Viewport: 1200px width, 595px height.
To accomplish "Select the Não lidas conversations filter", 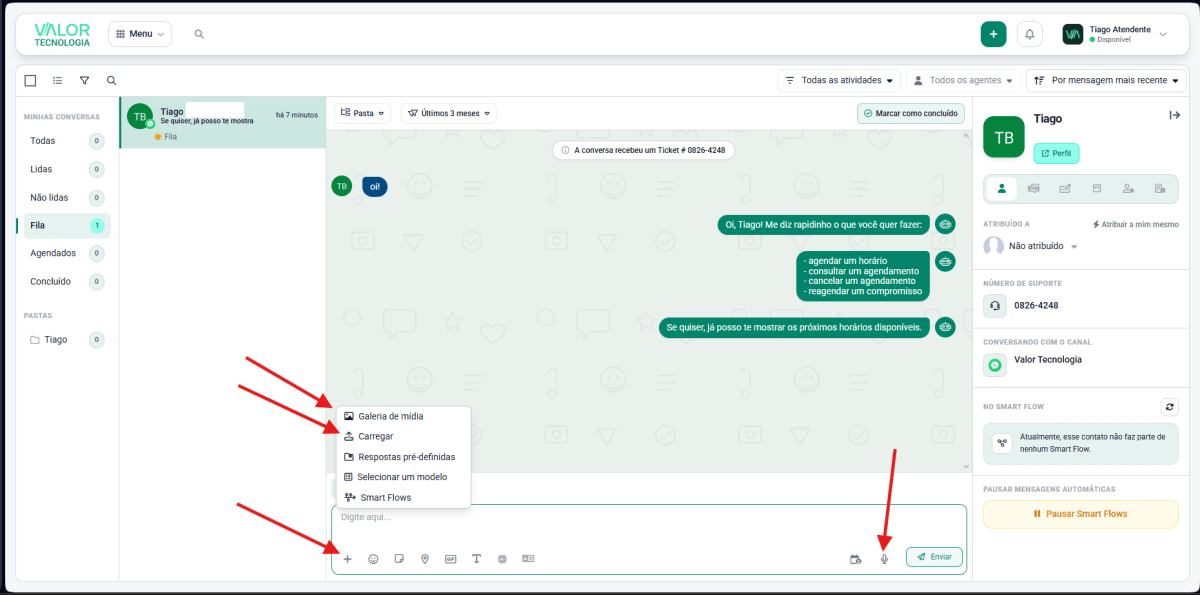I will click(x=67, y=197).
